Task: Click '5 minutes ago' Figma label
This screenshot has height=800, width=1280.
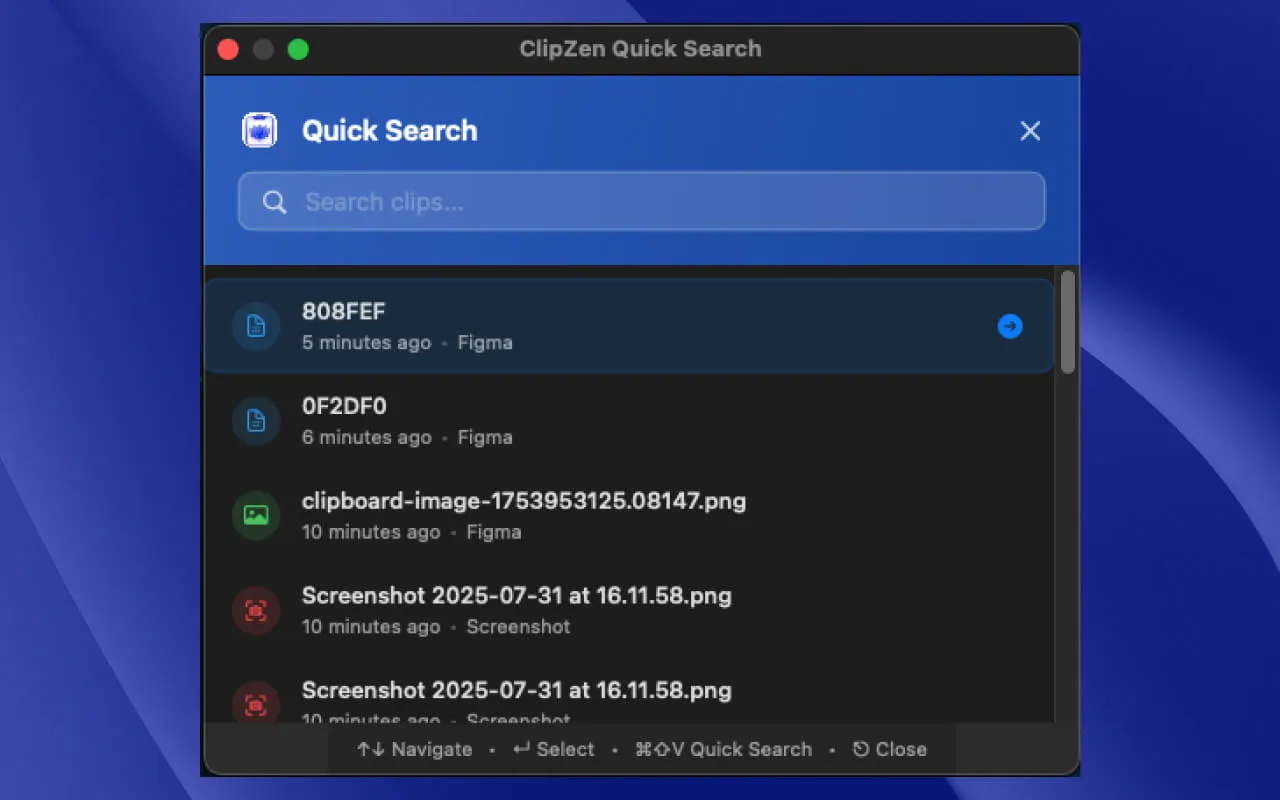Action: pos(407,342)
